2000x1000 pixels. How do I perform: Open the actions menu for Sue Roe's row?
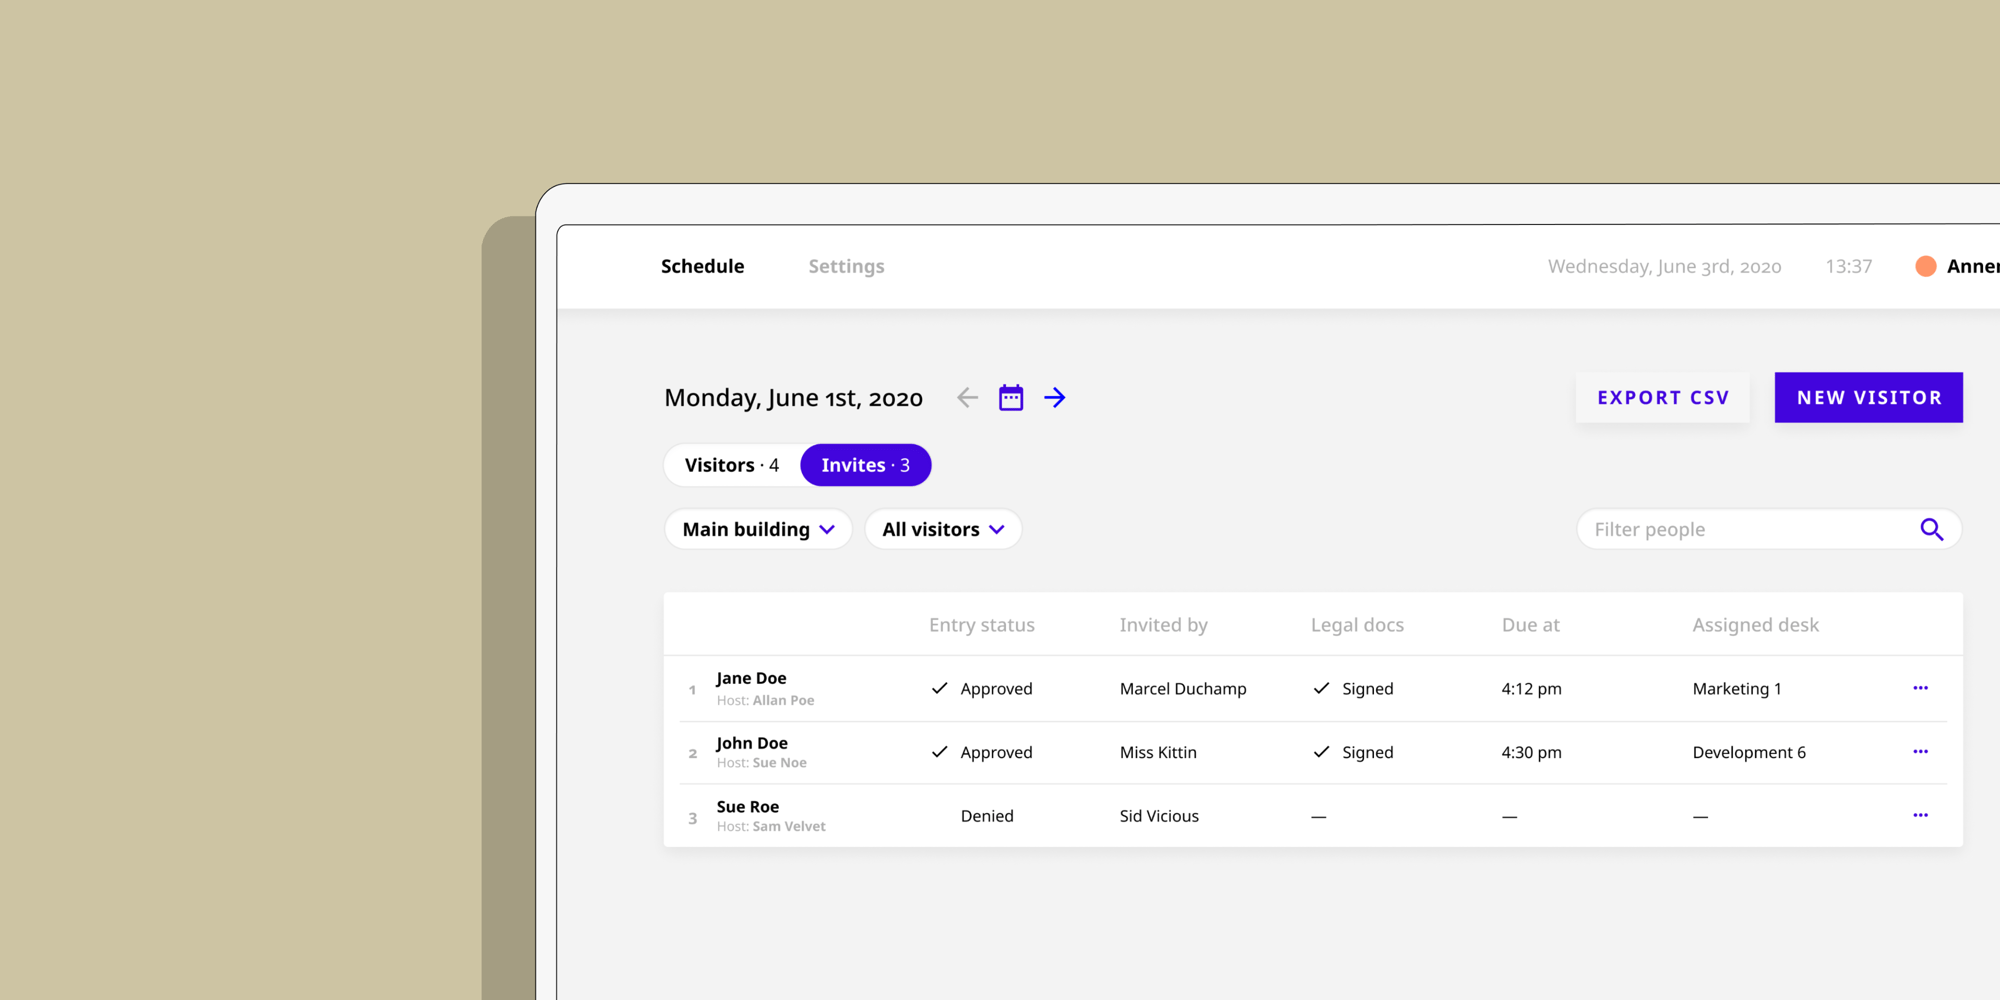click(x=1920, y=815)
